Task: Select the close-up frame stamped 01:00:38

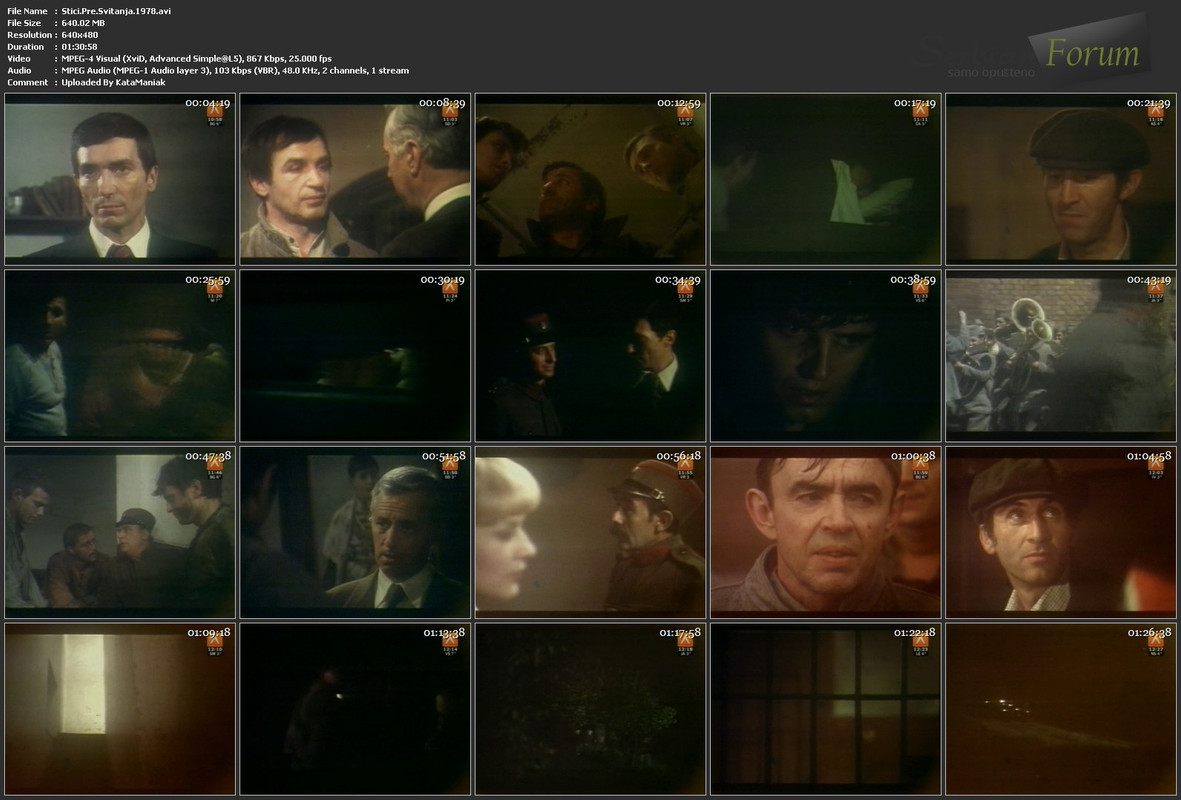Action: coord(825,532)
